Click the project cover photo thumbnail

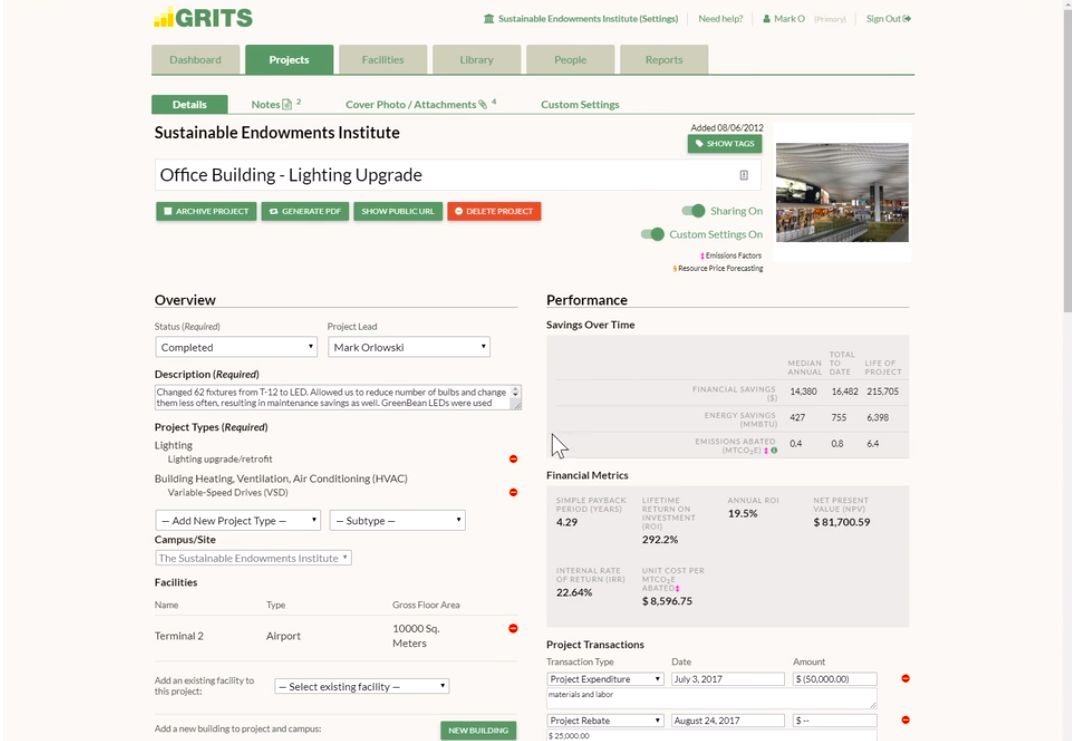842,192
